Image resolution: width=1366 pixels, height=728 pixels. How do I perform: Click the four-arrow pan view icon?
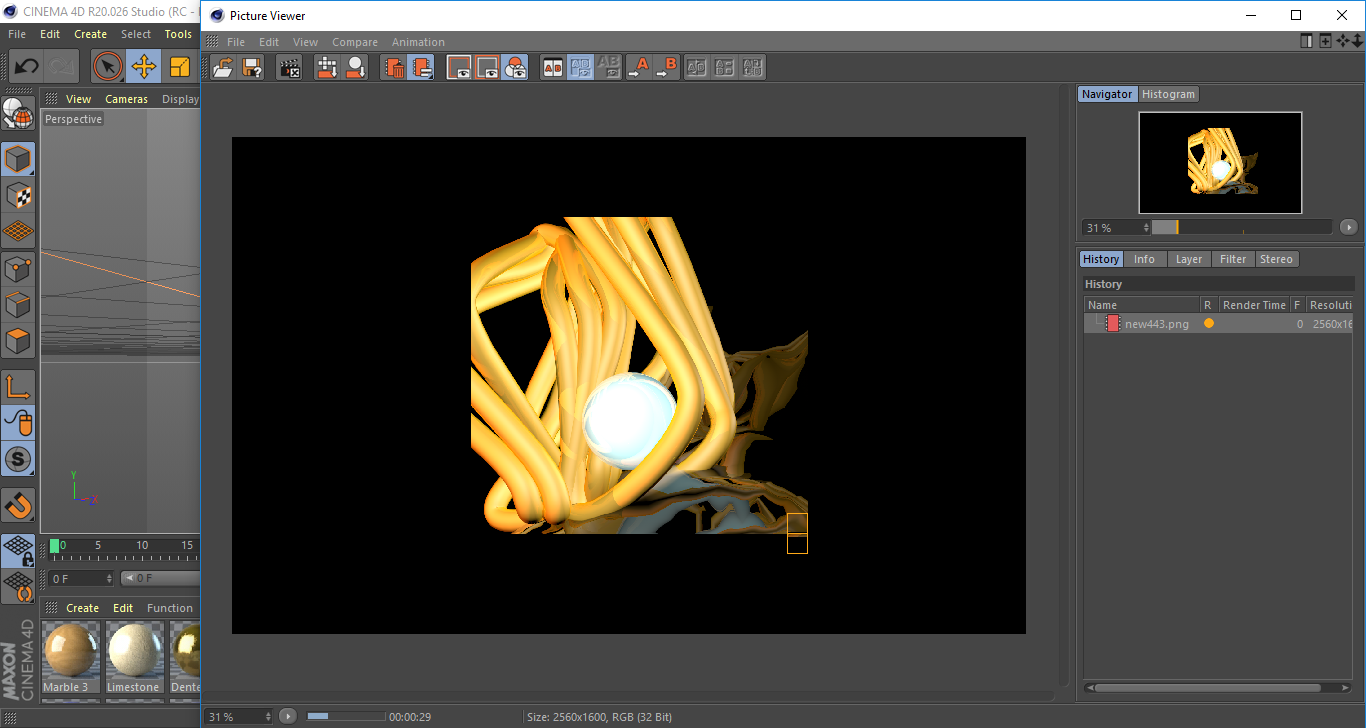1343,41
